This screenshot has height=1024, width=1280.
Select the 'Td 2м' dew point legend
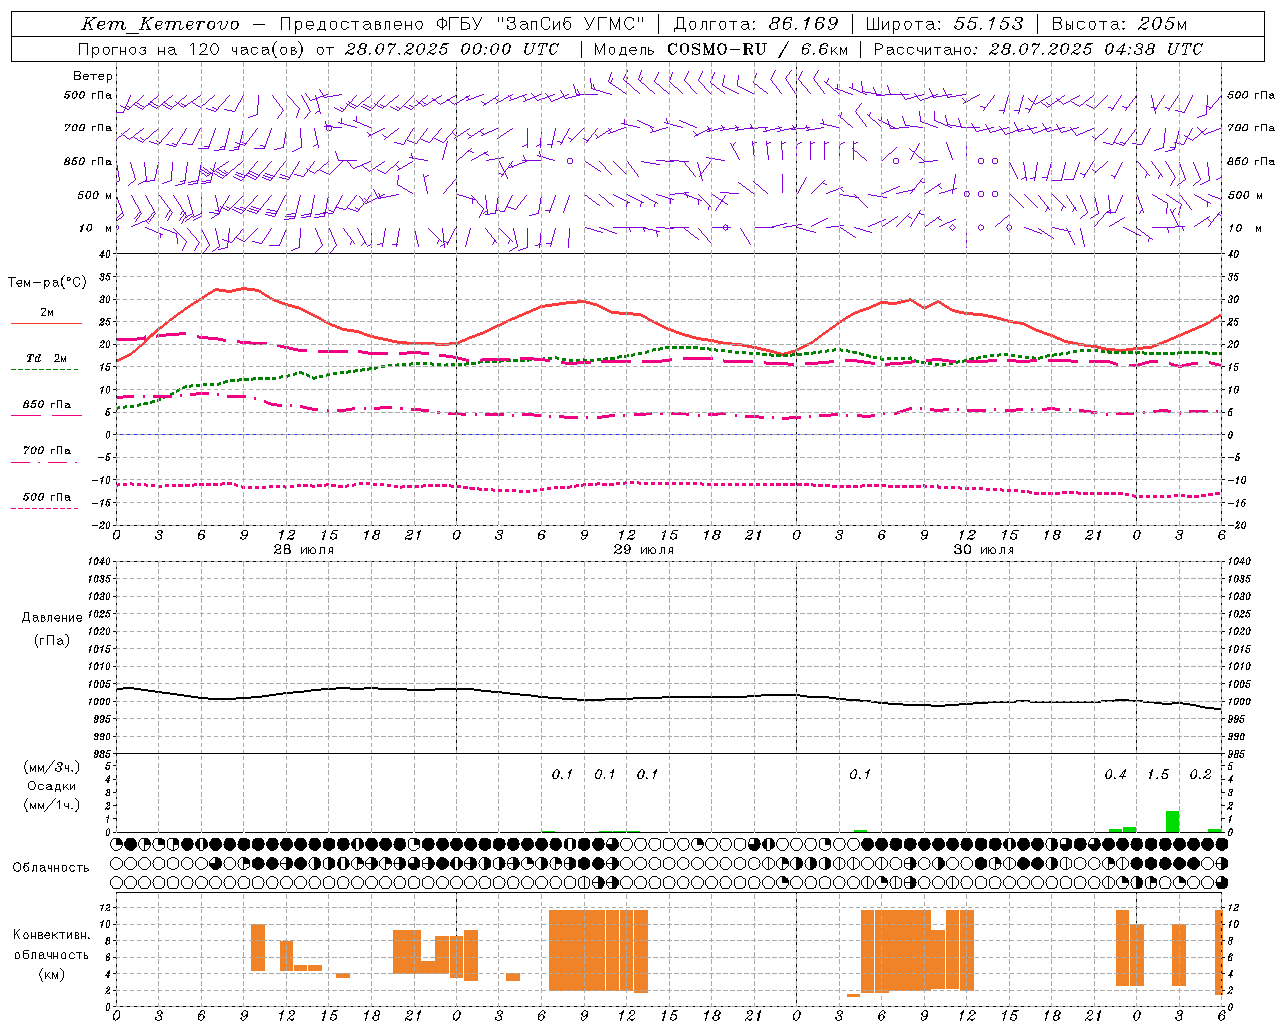click(x=47, y=358)
